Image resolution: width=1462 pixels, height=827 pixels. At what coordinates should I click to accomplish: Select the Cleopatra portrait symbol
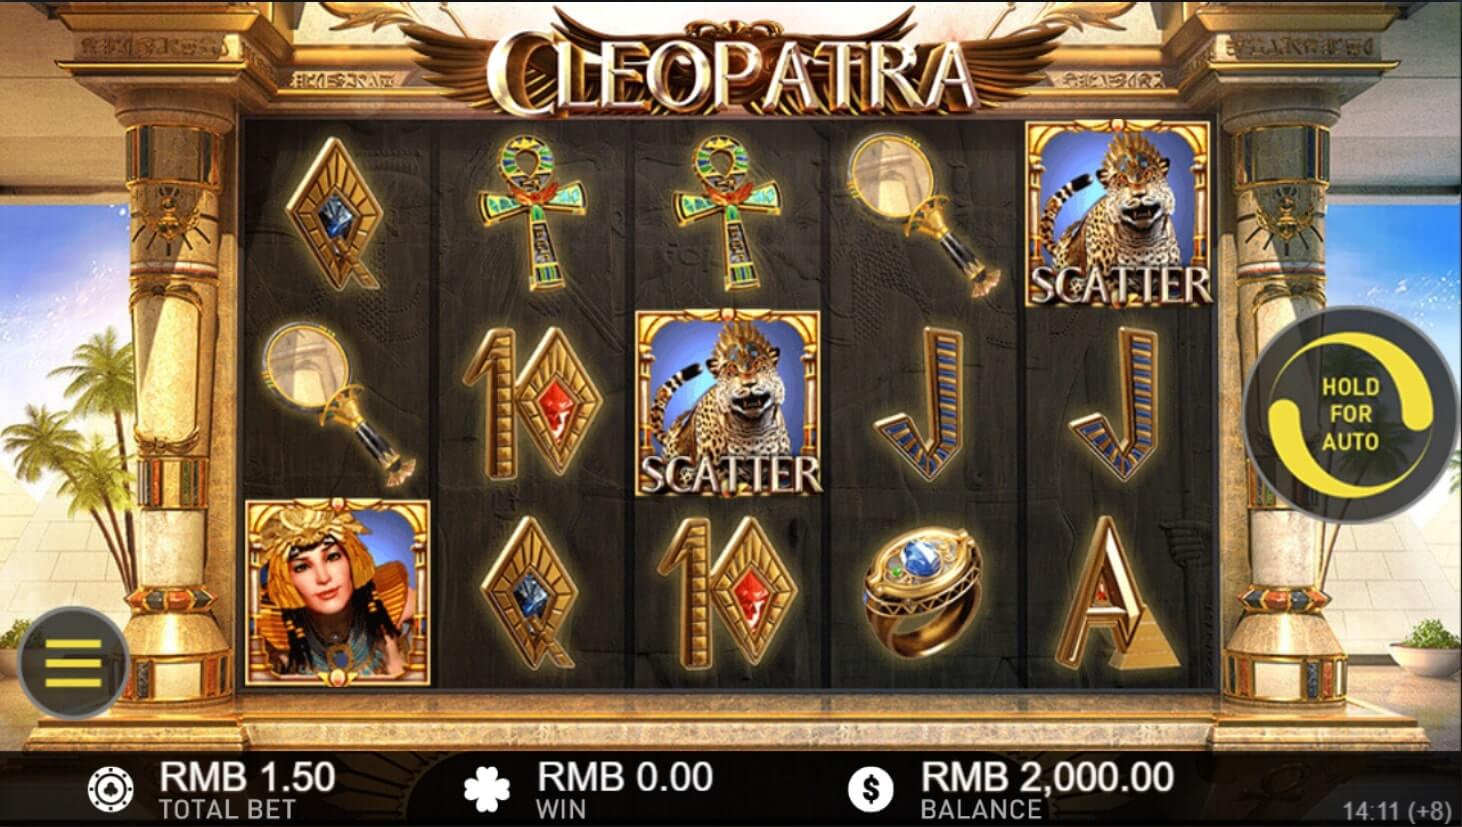(x=338, y=593)
